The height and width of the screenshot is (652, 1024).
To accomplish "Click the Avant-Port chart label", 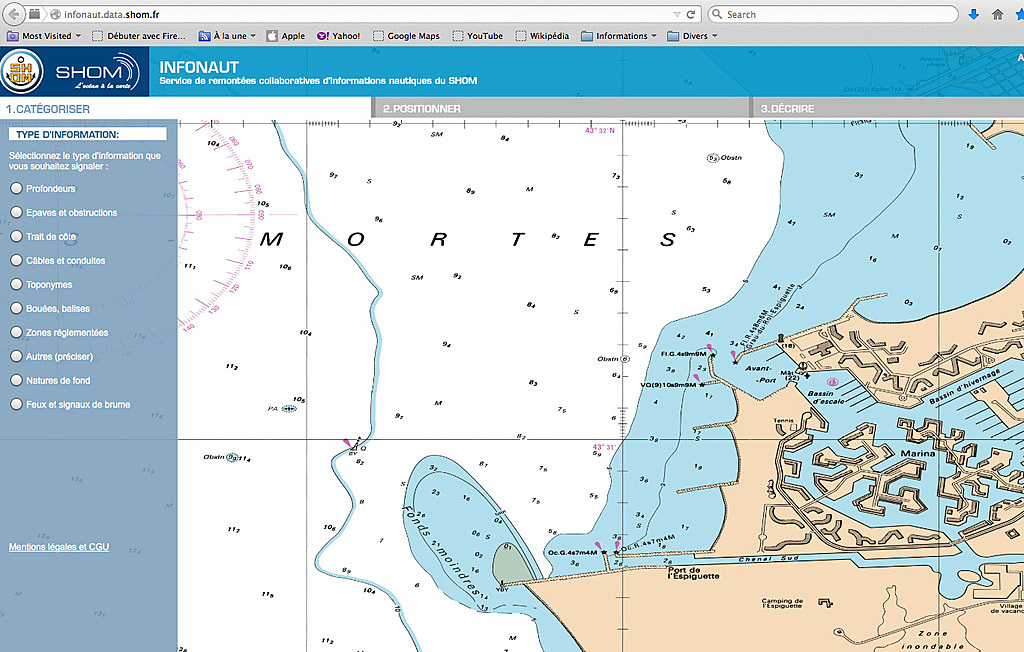I will click(x=762, y=374).
